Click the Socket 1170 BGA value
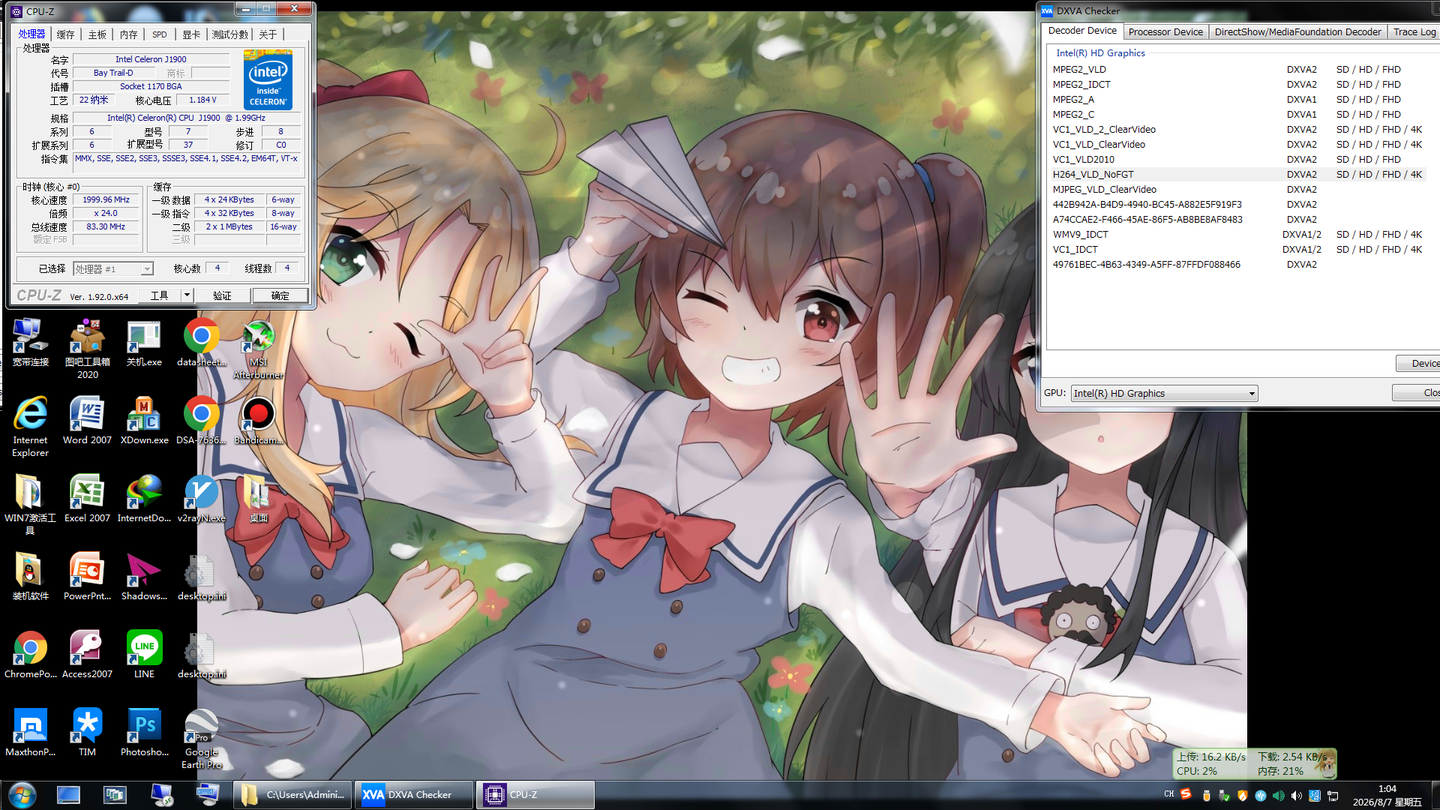Screen dimensions: 1440x810 click(x=151, y=86)
